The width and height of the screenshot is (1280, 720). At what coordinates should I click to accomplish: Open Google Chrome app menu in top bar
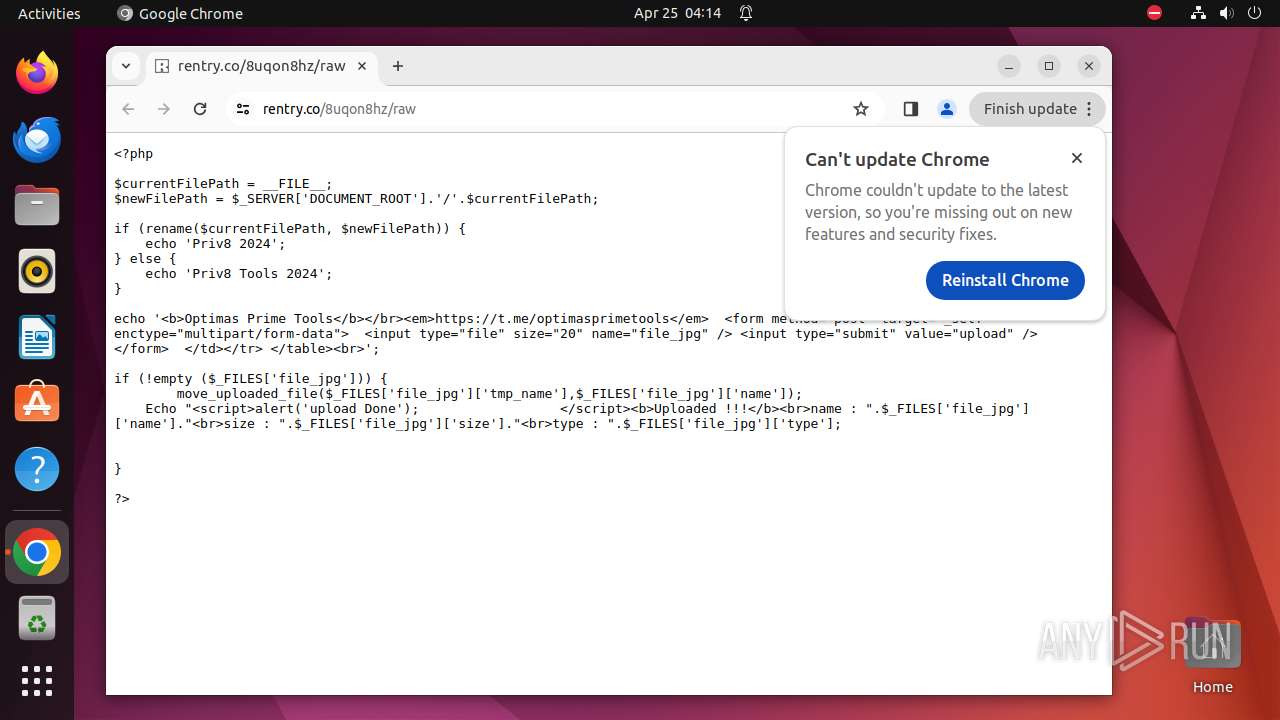tap(180, 13)
